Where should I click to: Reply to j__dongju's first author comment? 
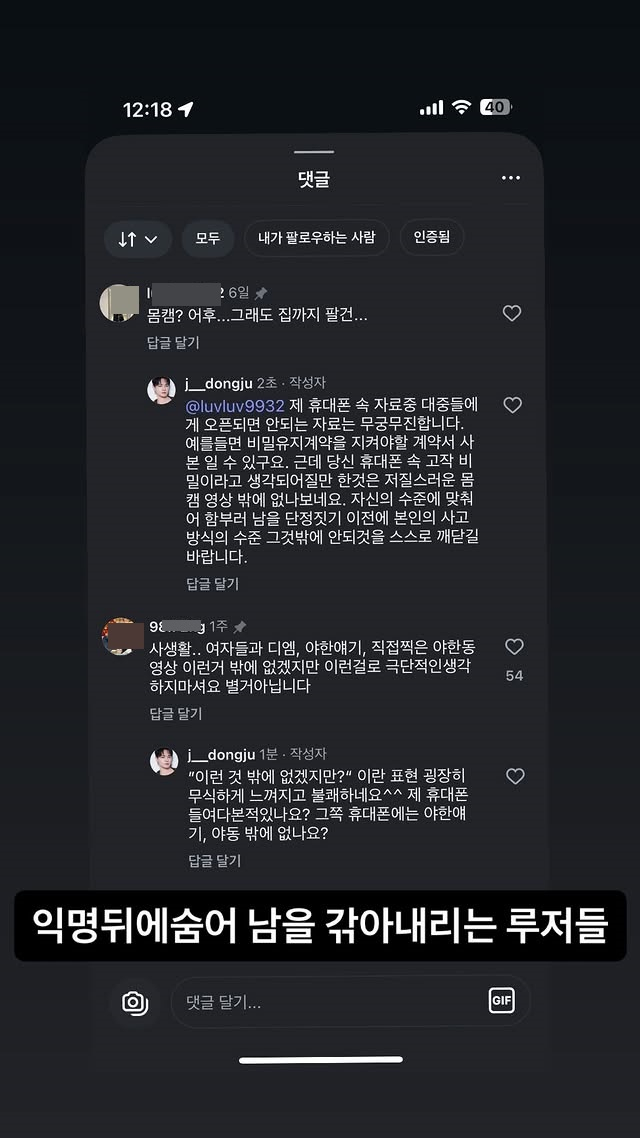(x=212, y=584)
